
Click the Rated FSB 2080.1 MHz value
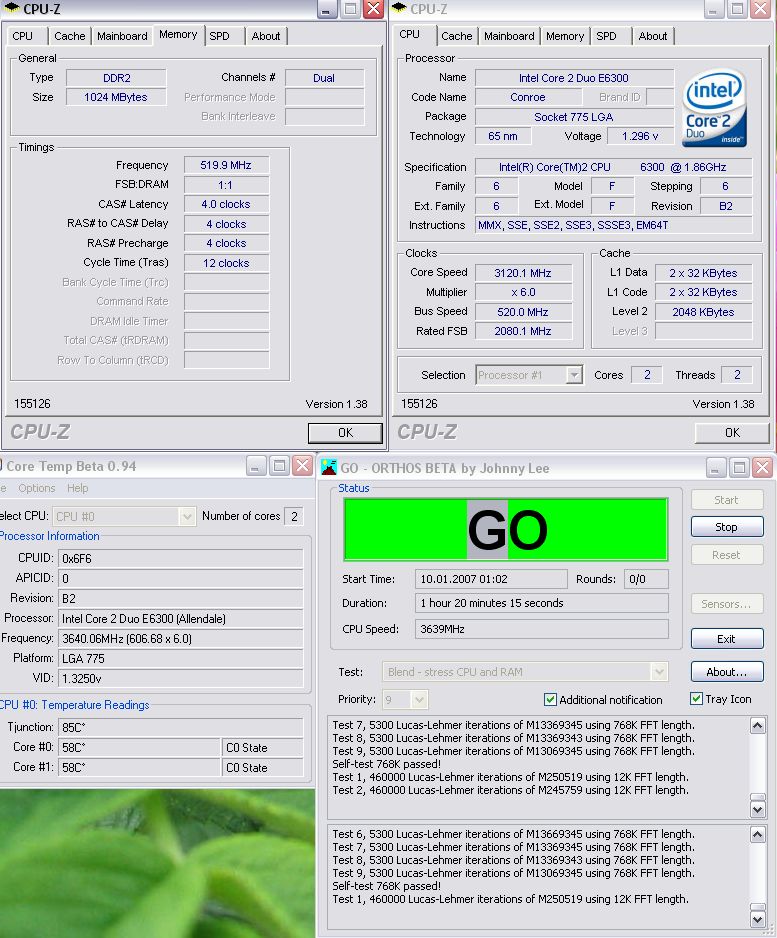[523, 331]
